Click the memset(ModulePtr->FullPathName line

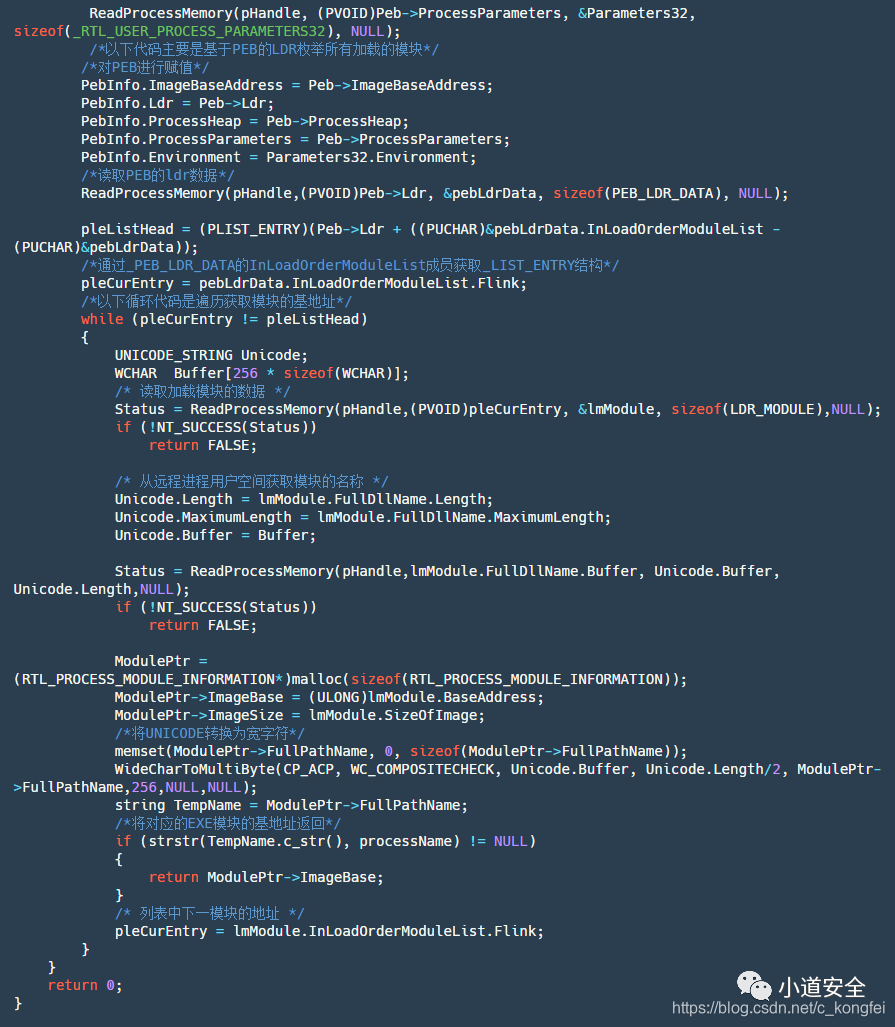click(x=401, y=752)
